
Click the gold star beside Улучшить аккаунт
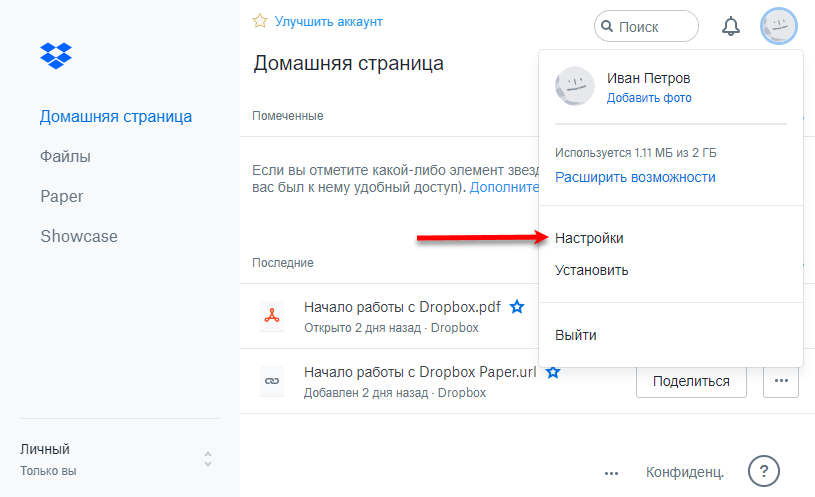tap(260, 21)
